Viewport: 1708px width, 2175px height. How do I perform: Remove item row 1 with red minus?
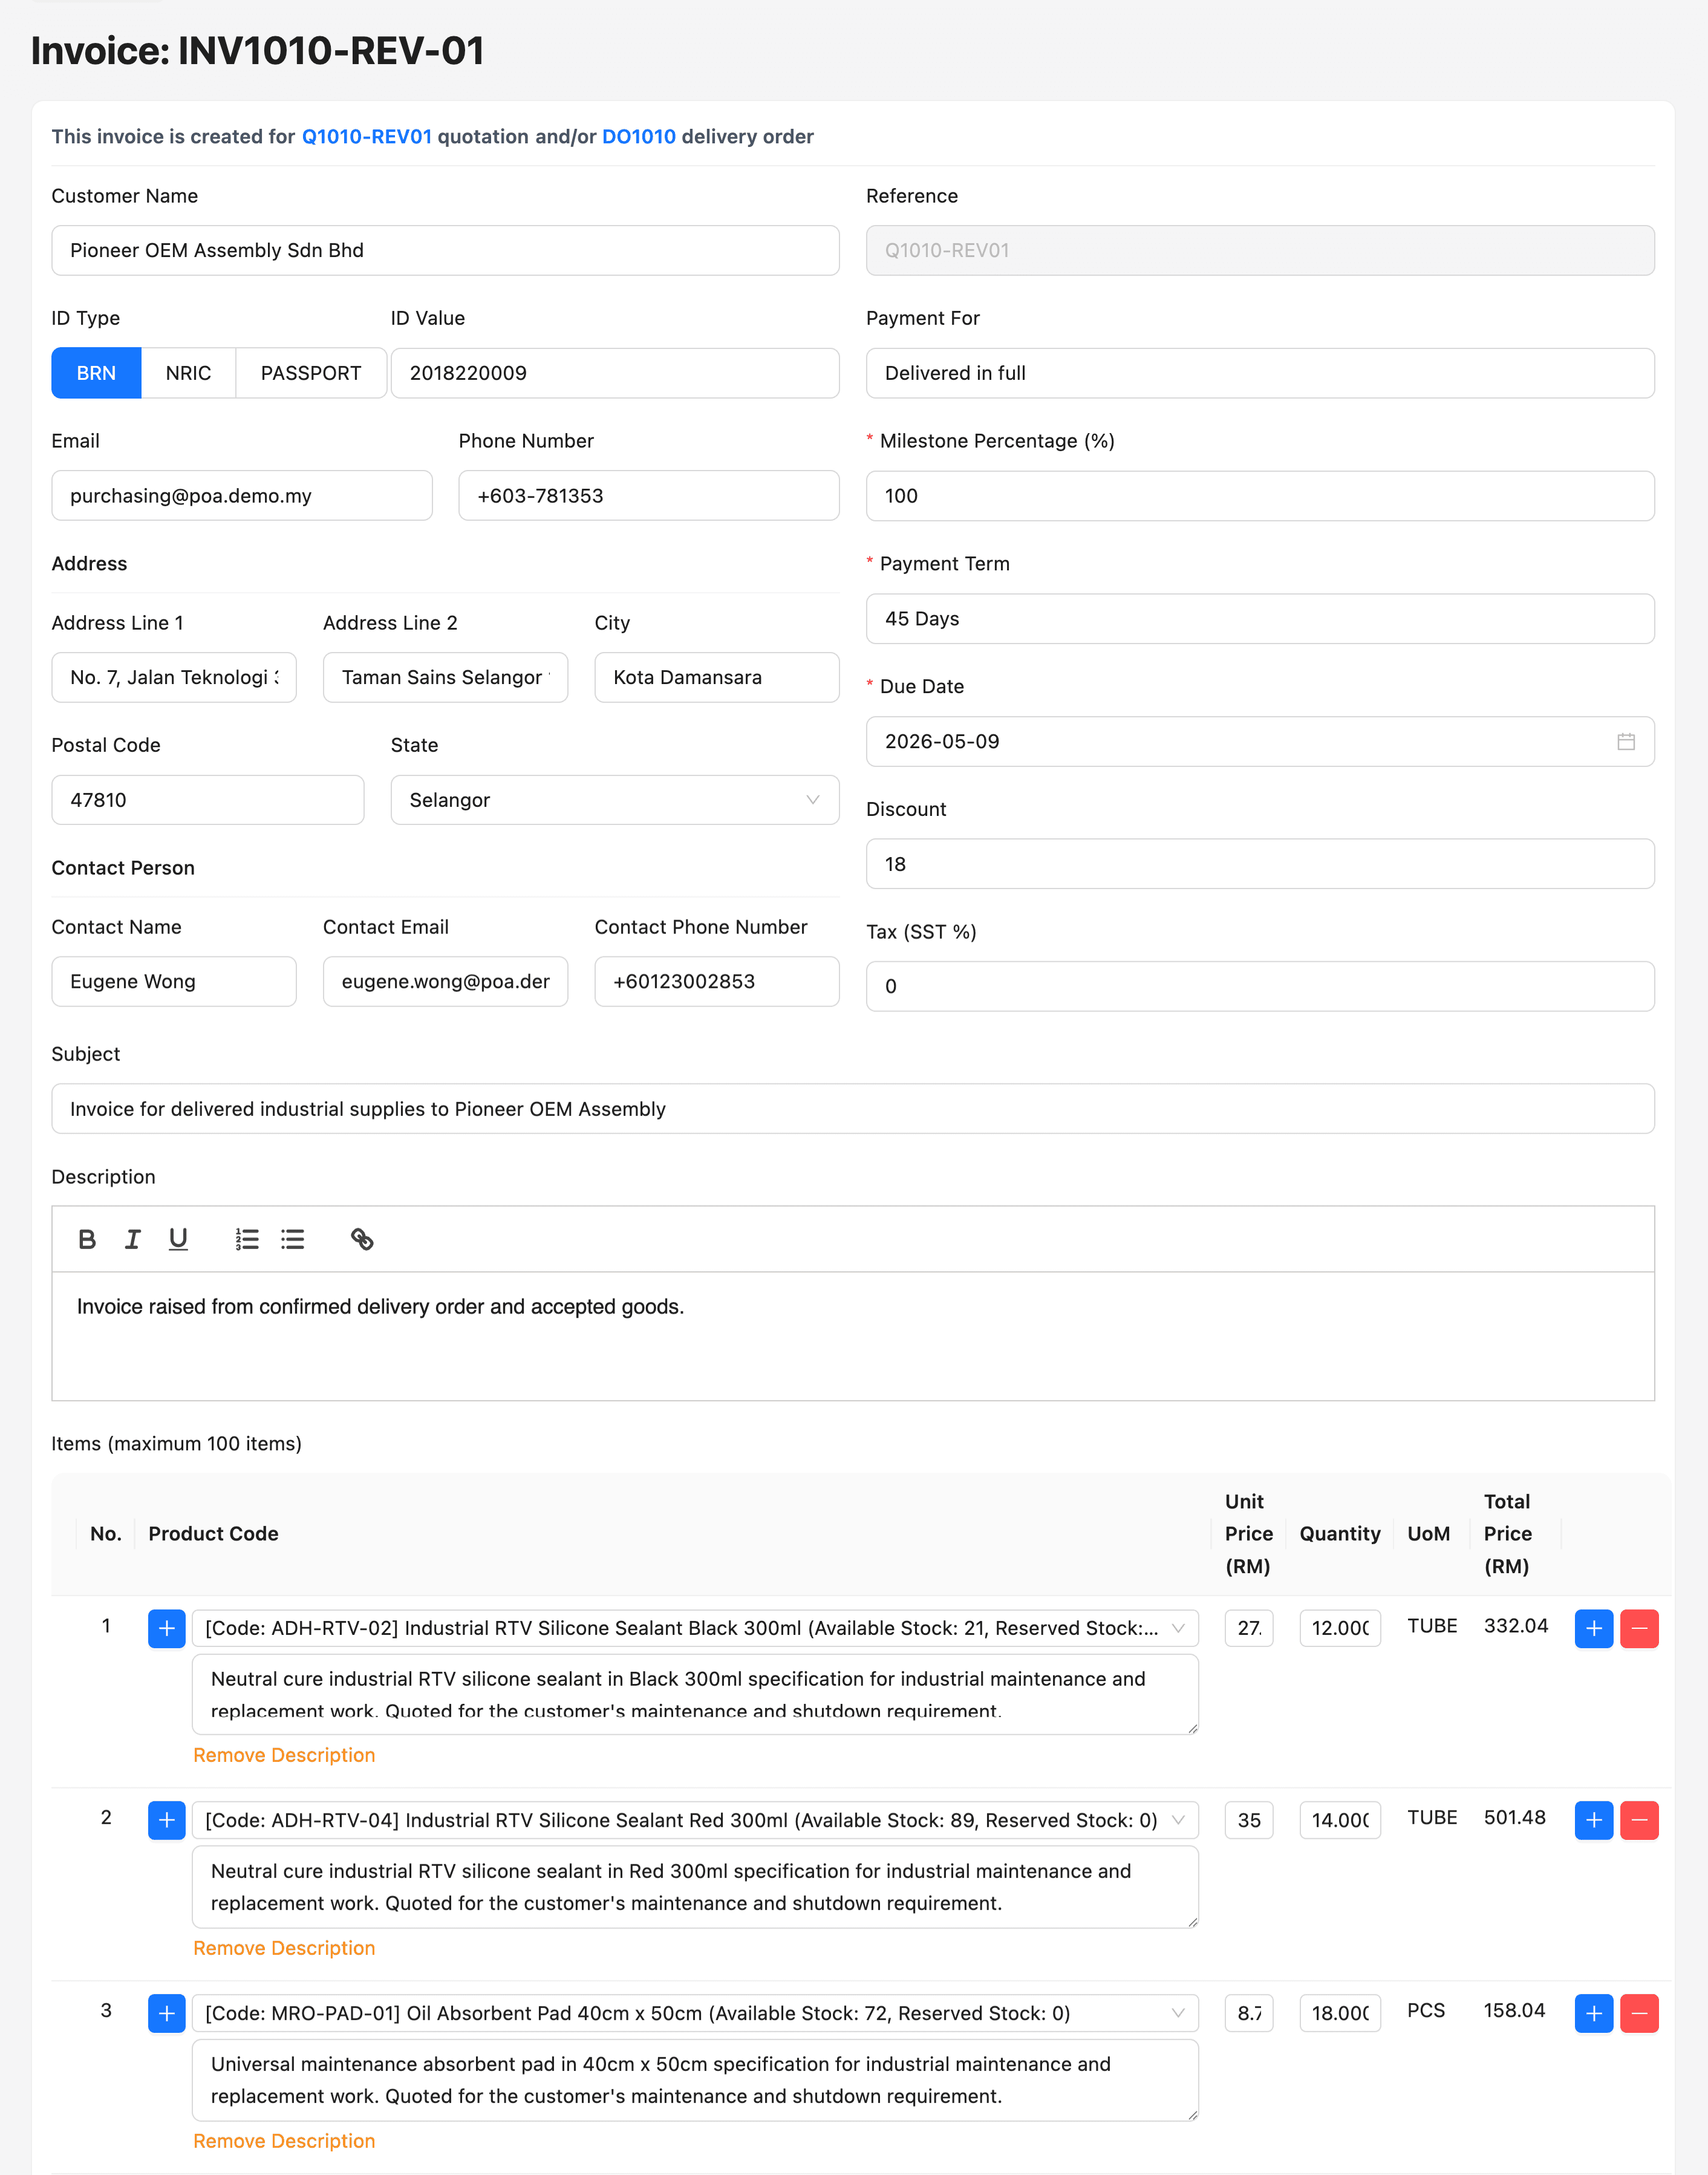coord(1638,1628)
